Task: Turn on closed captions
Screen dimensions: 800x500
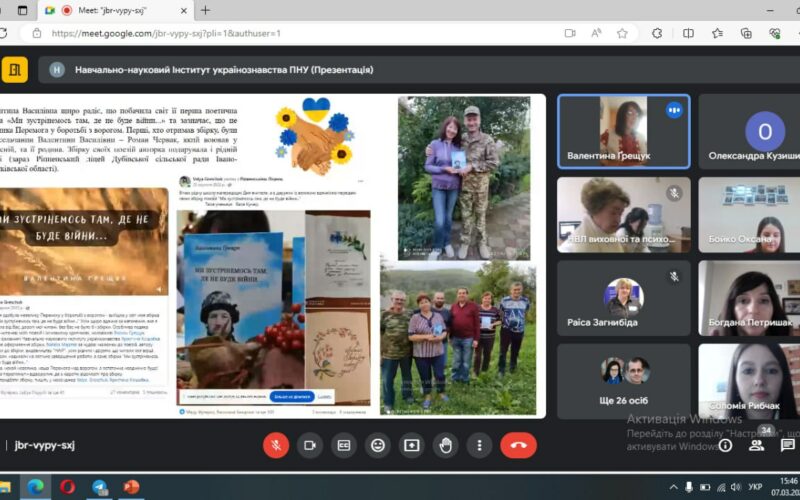Action: pos(344,445)
